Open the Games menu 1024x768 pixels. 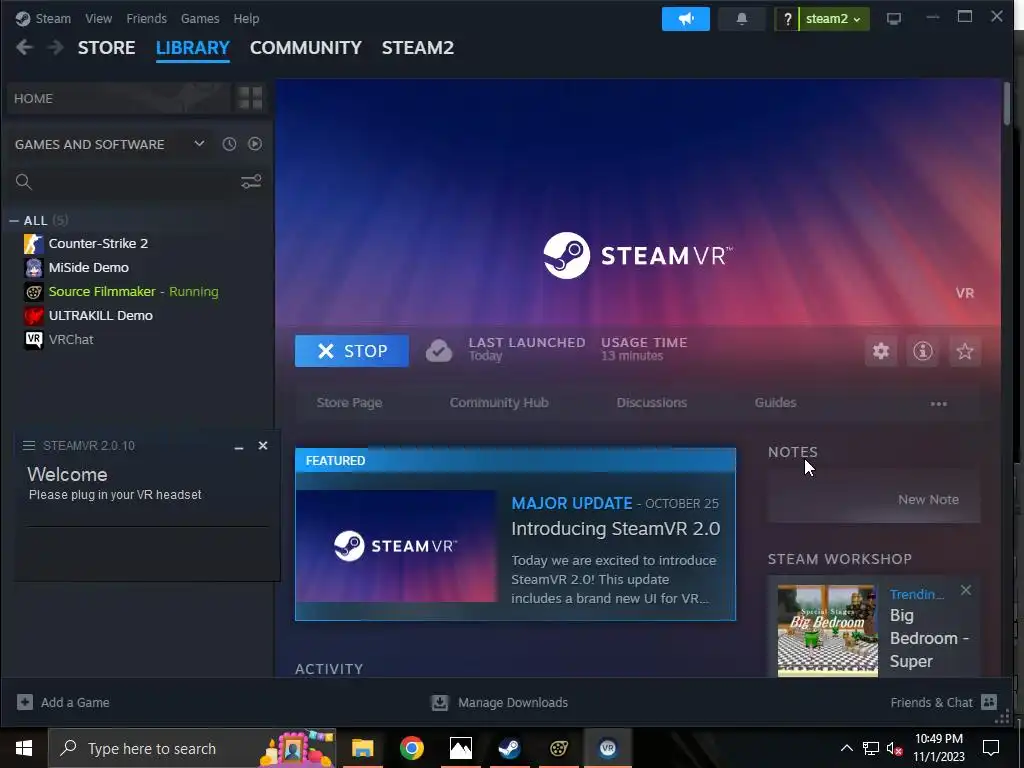[x=200, y=18]
